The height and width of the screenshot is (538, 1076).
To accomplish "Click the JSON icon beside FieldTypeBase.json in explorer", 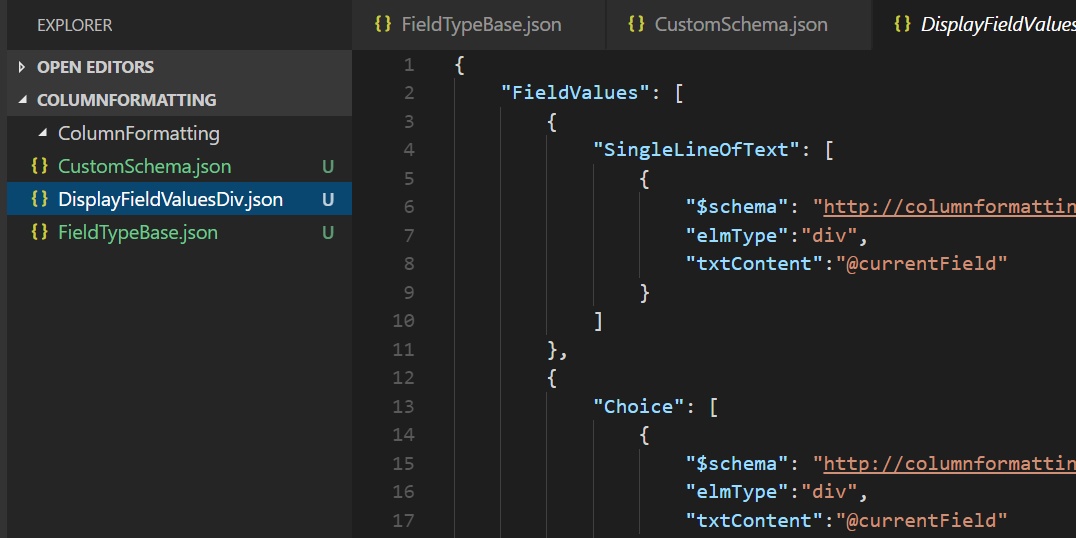I will coord(40,233).
